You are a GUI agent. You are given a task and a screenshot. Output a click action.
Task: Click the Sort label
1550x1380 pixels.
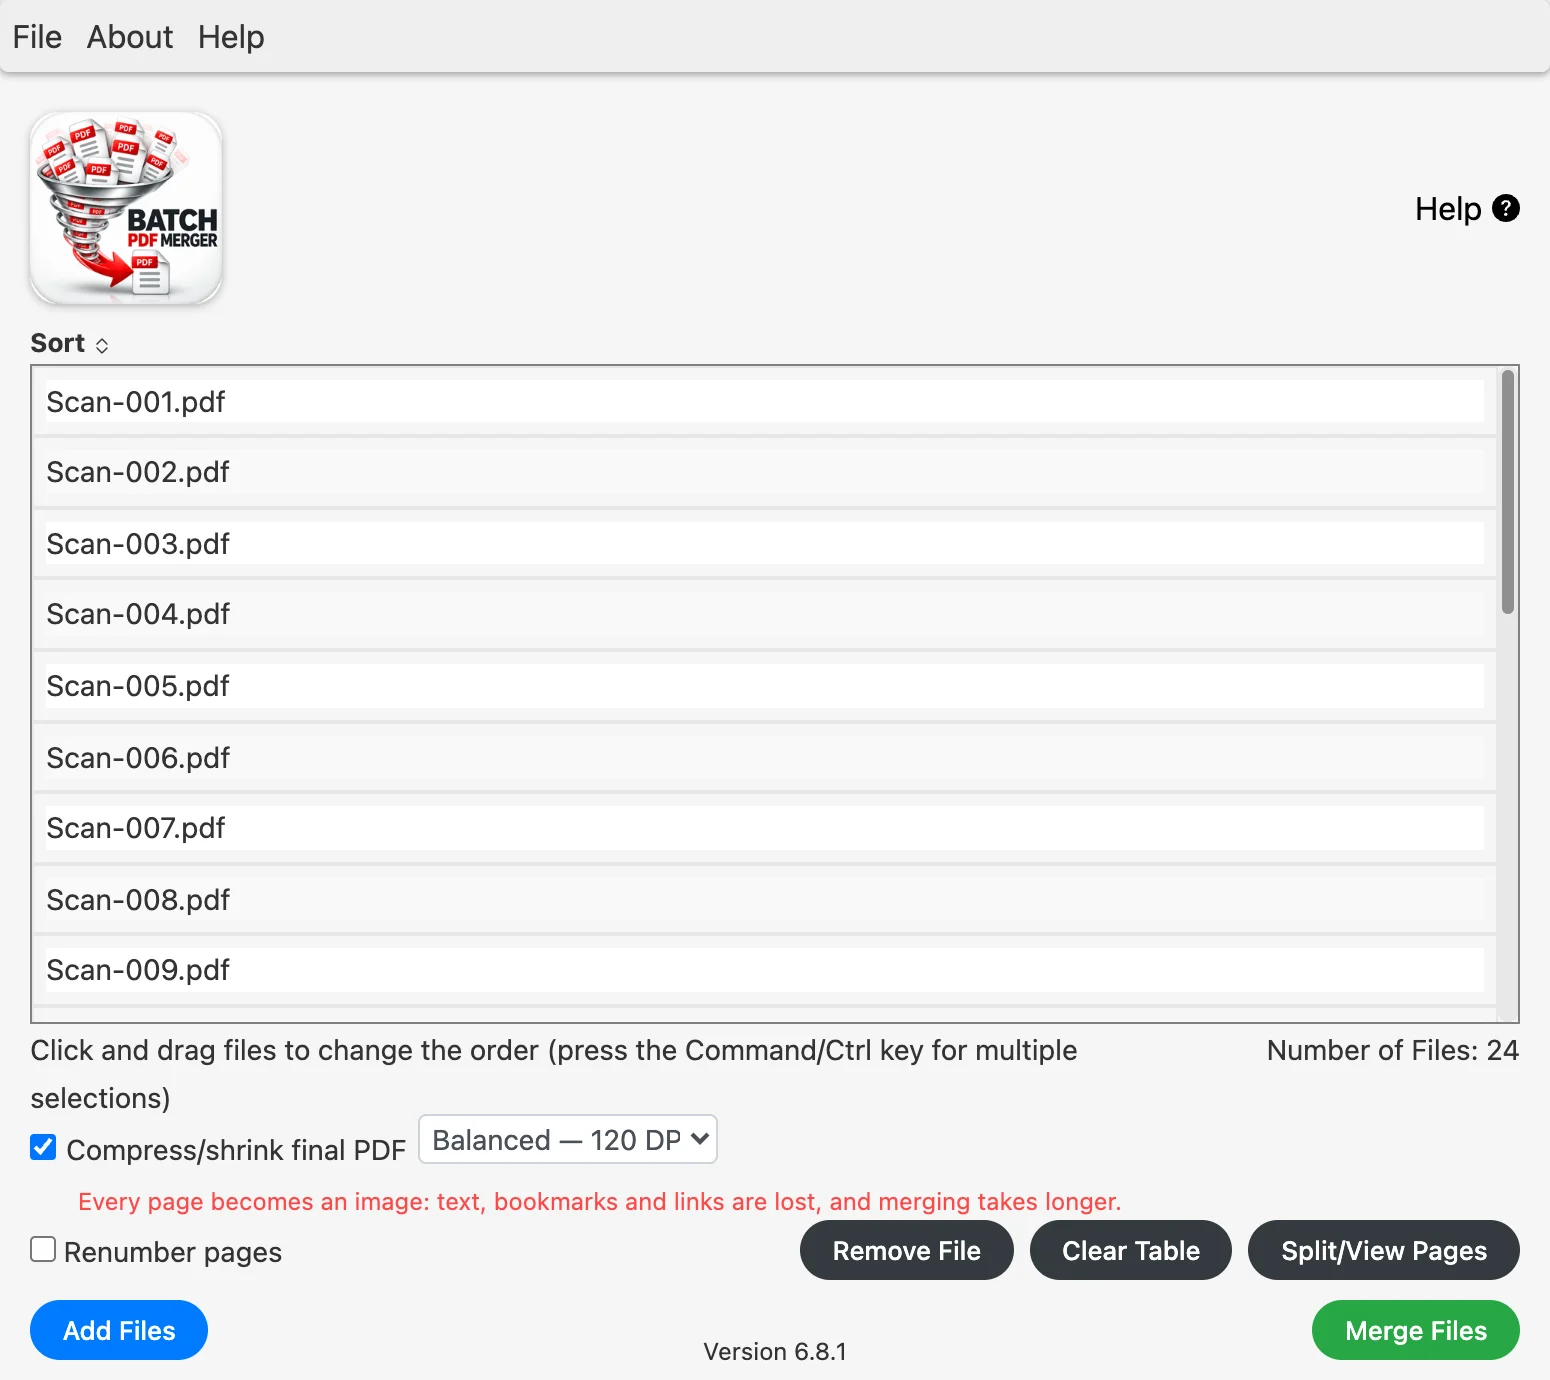tap(58, 343)
